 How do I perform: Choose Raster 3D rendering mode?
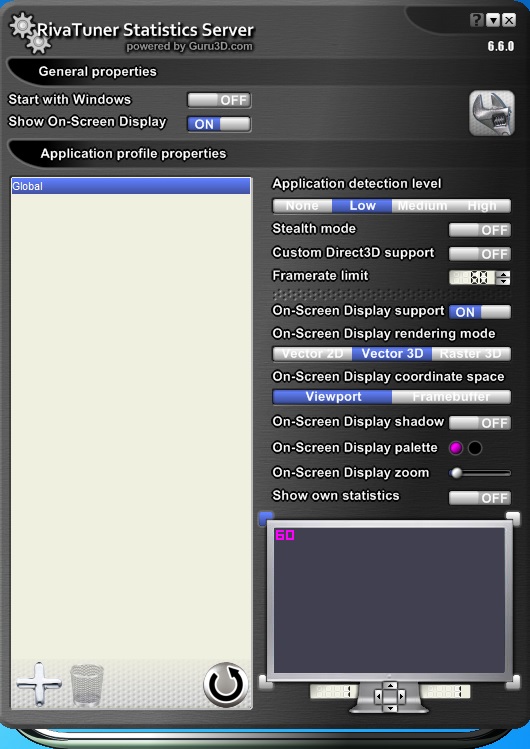point(471,354)
